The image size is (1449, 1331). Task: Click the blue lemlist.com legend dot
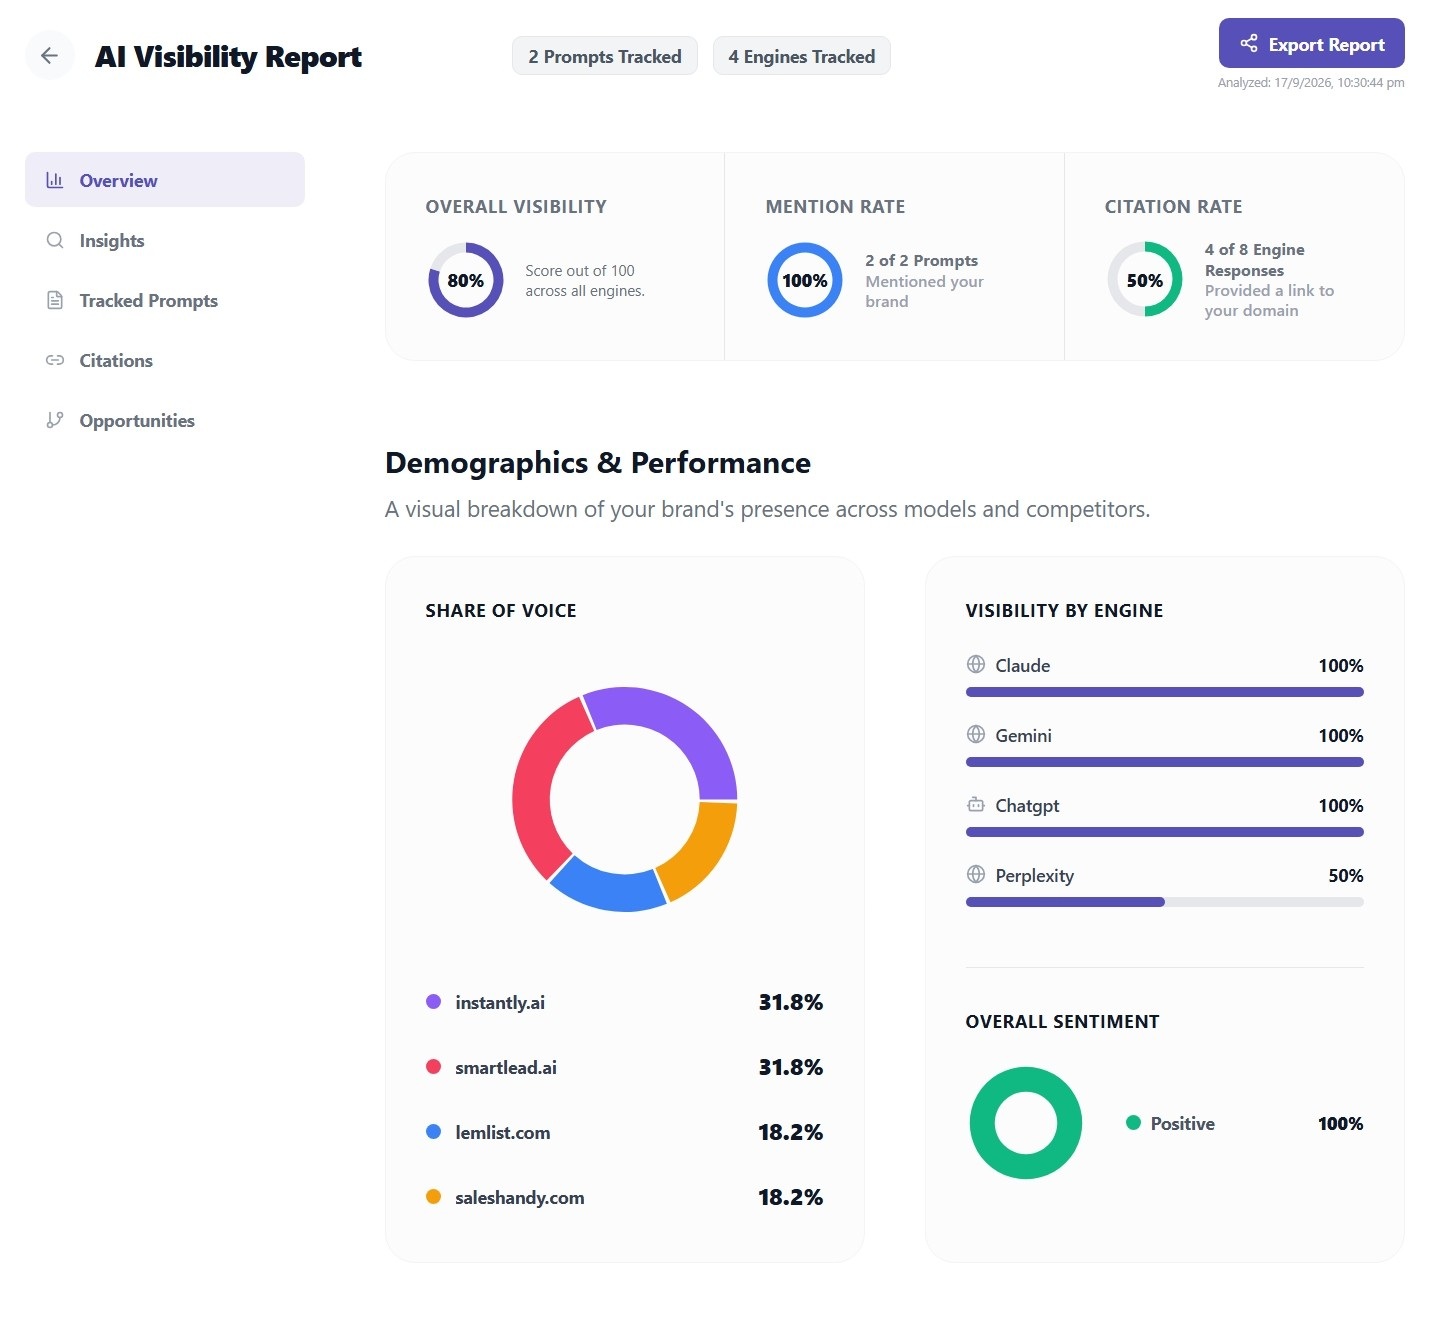(x=433, y=1131)
